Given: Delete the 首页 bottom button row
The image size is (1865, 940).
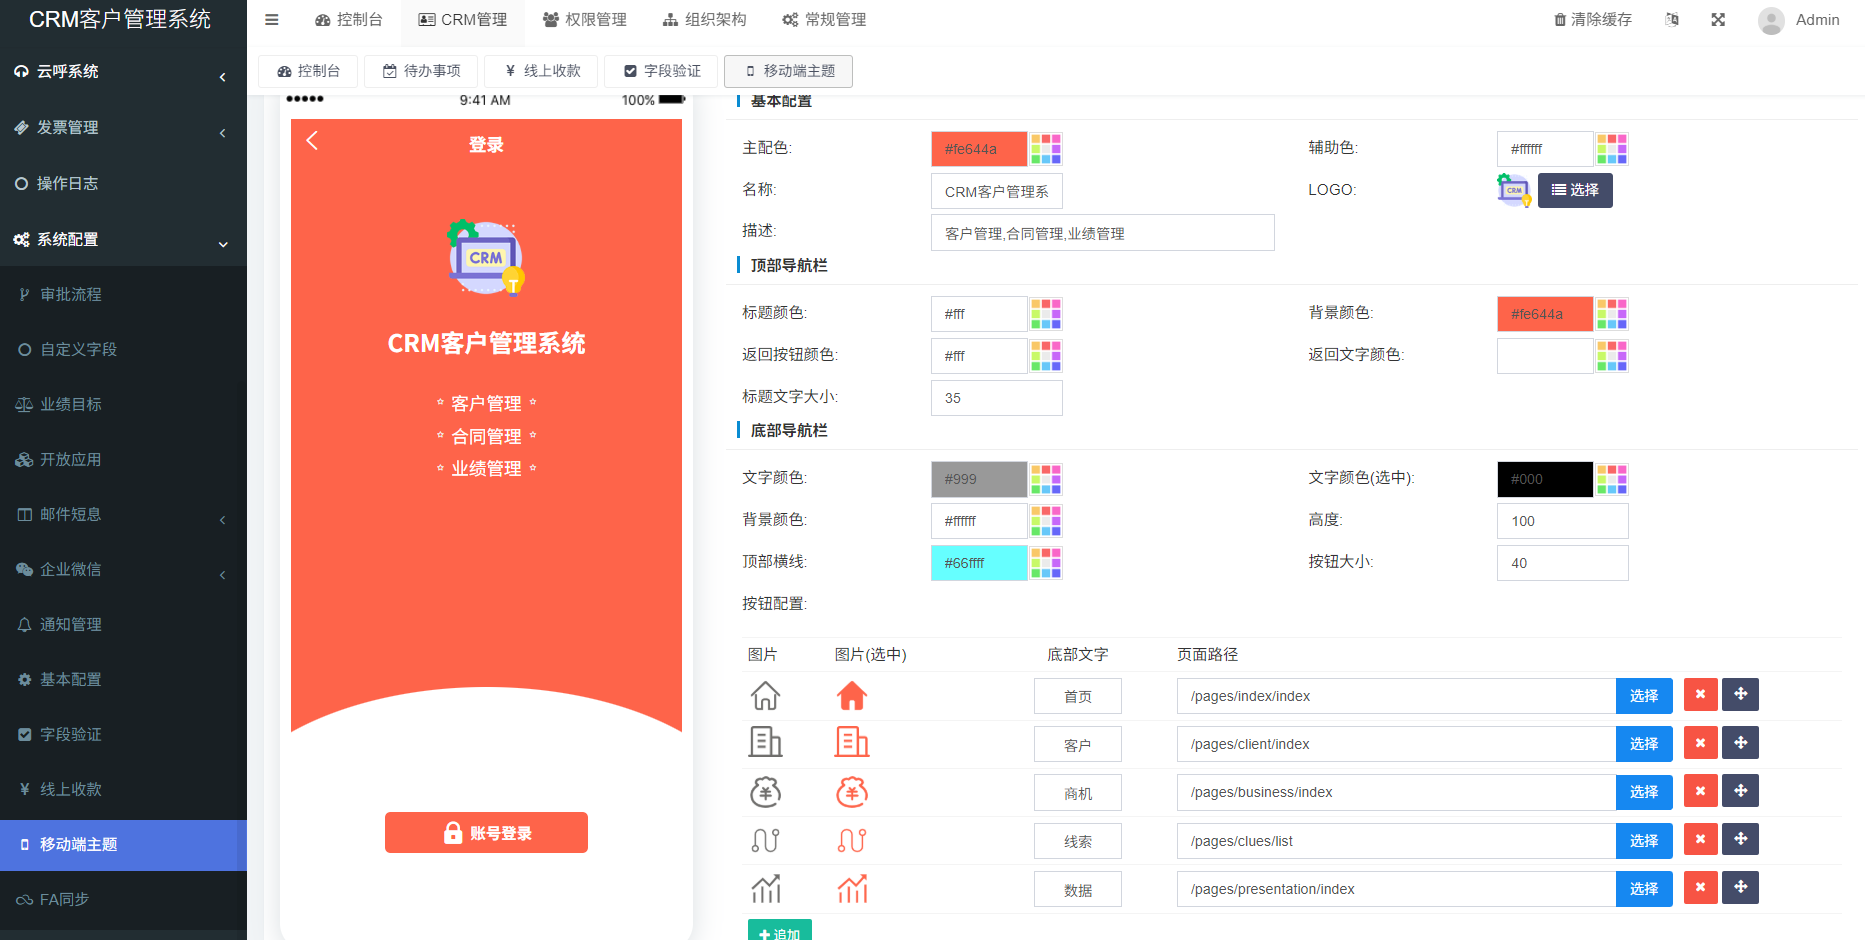Looking at the screenshot, I should [1700, 695].
